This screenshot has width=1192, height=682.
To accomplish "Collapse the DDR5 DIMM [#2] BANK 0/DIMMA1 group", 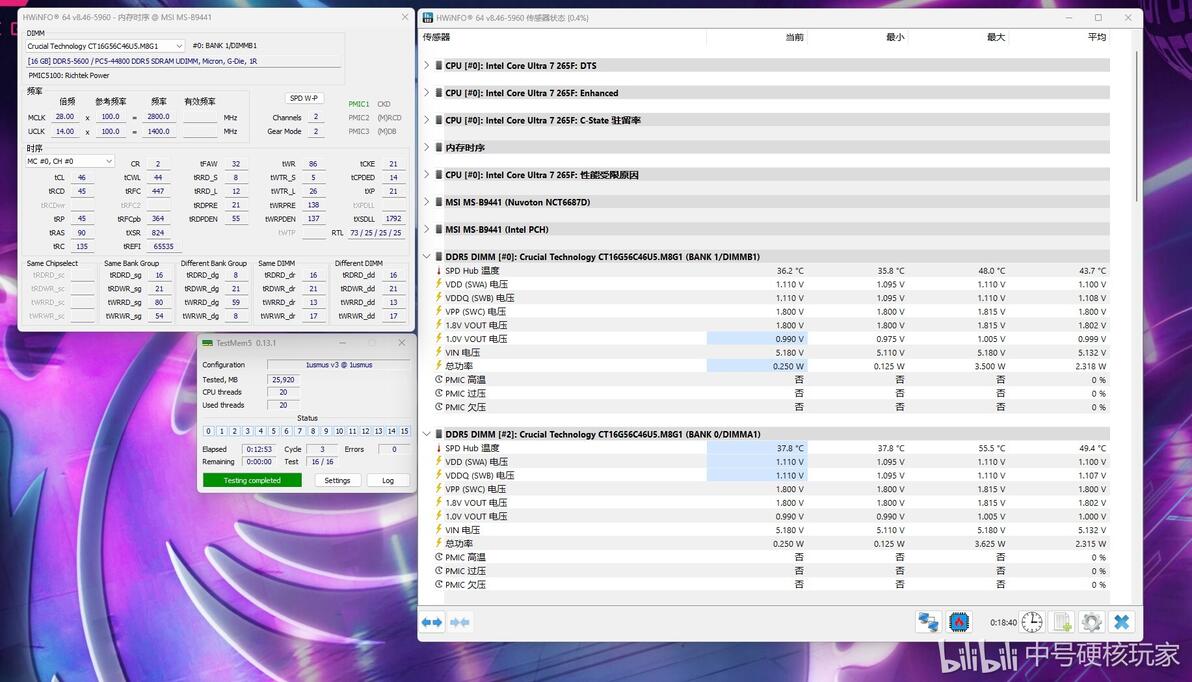I will 426,434.
